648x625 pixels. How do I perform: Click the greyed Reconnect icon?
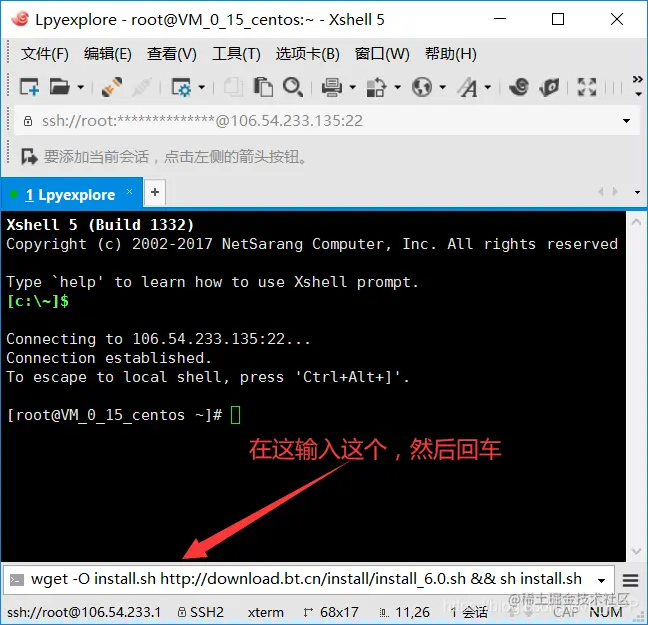tap(142, 87)
